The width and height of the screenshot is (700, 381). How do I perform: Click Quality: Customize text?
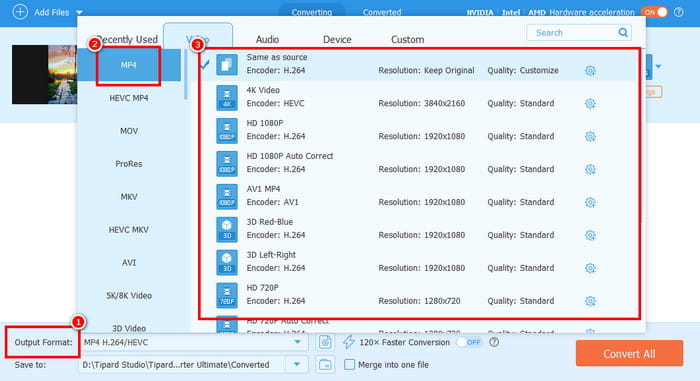[523, 71]
